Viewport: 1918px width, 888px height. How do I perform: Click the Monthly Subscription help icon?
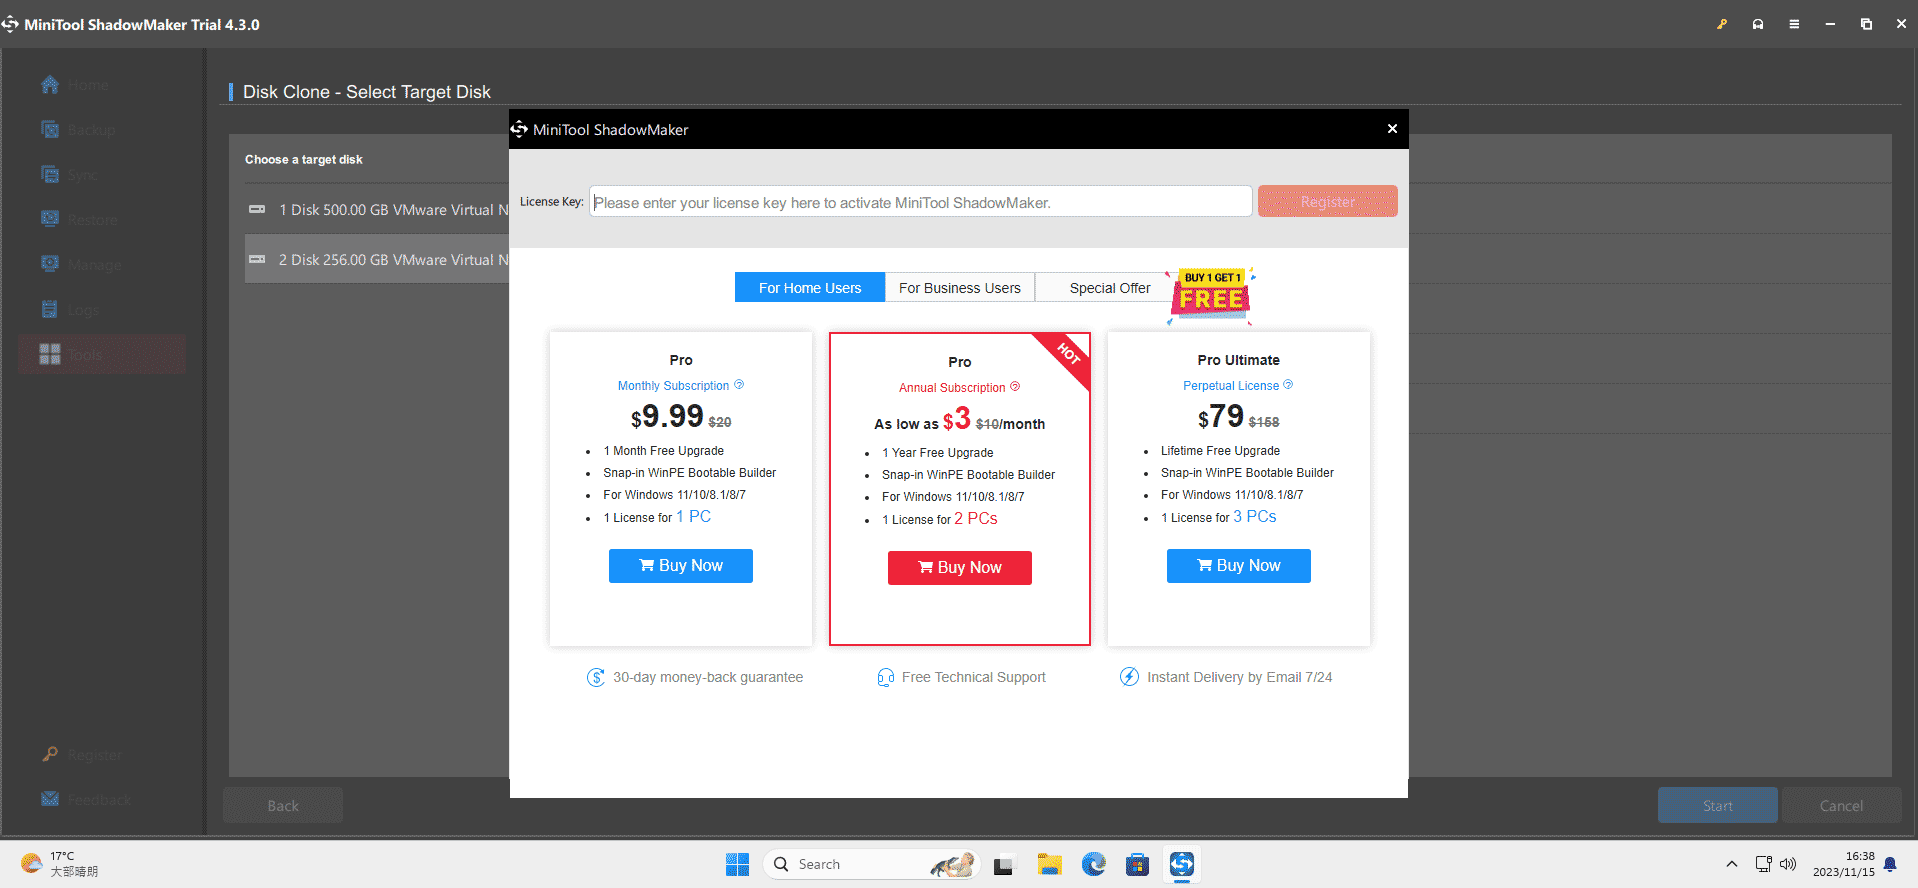coord(739,385)
